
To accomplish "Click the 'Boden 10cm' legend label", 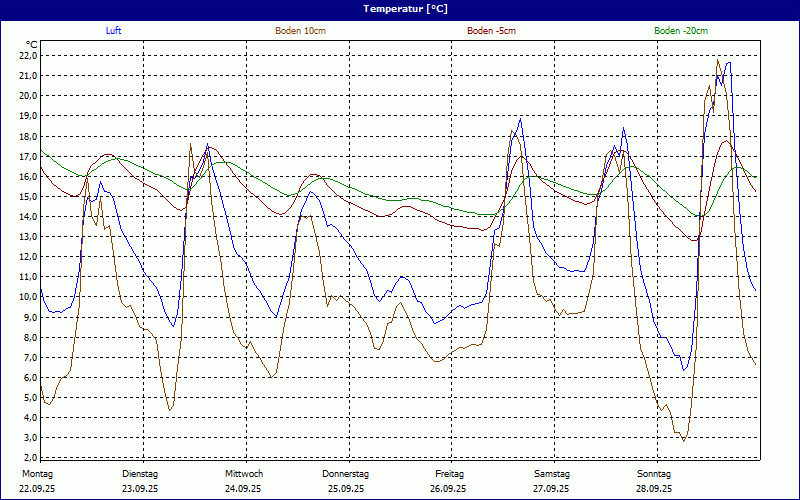I will click(301, 31).
